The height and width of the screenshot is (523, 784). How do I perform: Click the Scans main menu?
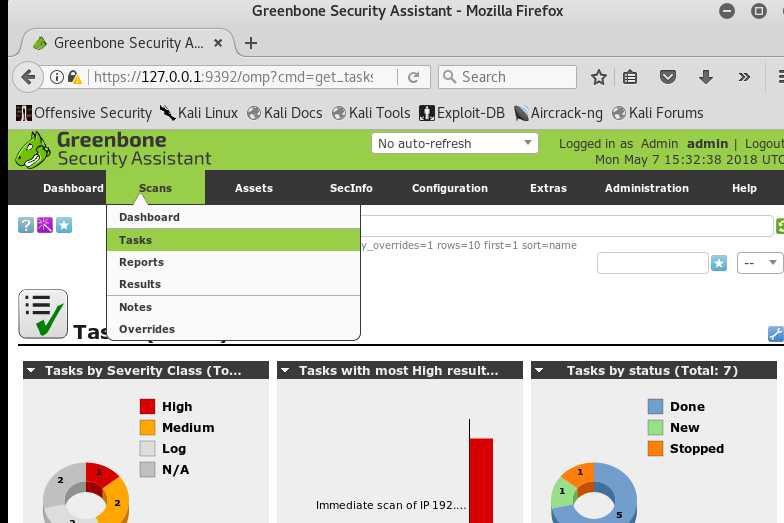click(155, 188)
